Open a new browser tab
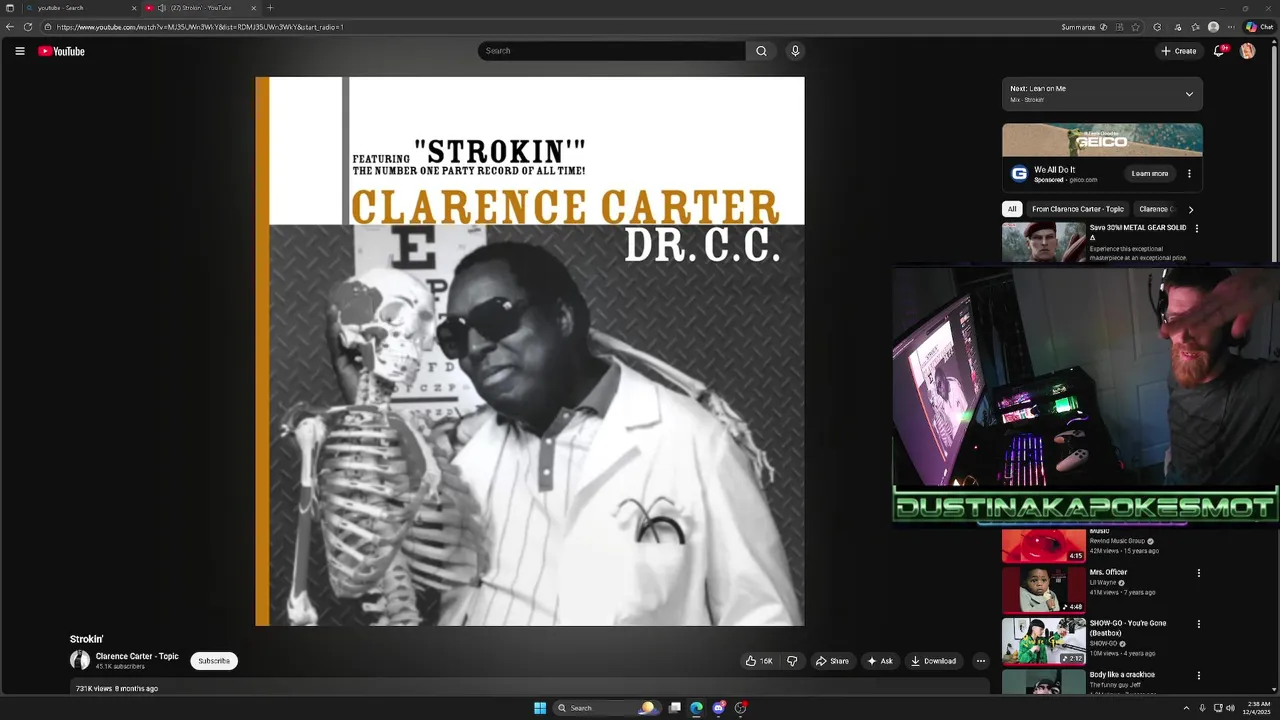1280x720 pixels. point(269,8)
